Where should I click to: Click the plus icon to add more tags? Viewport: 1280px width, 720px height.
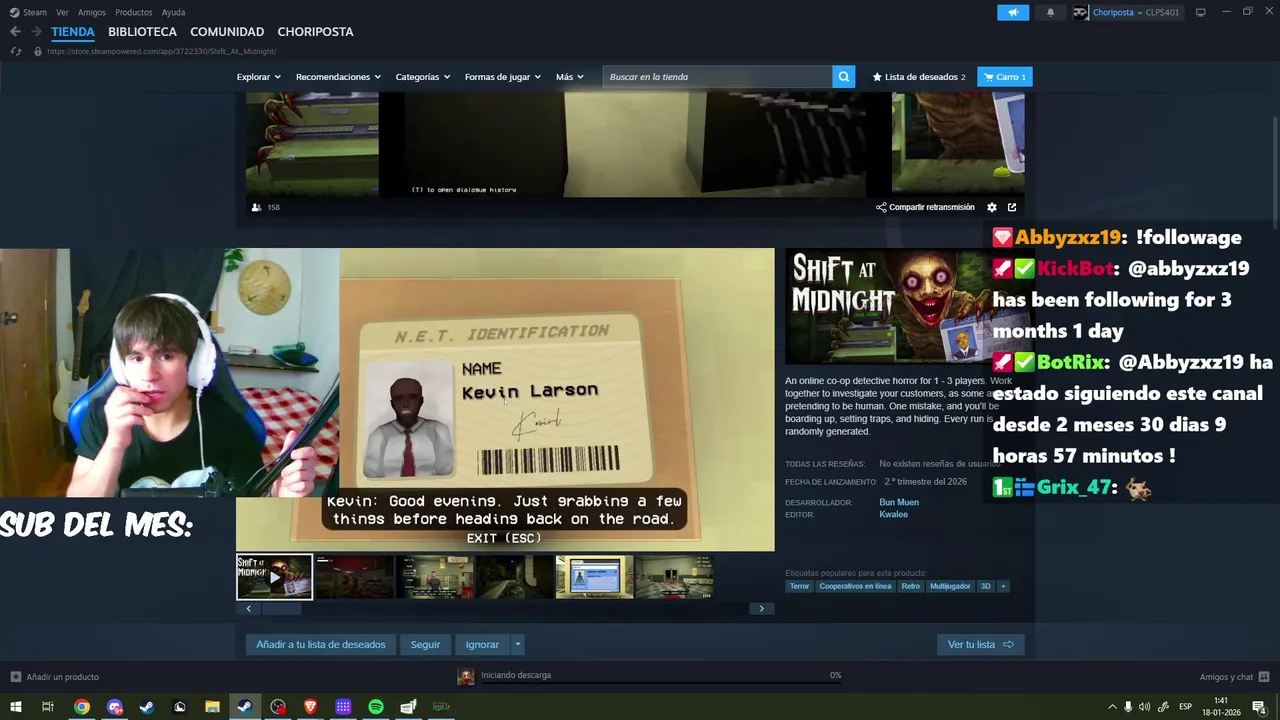[1003, 586]
